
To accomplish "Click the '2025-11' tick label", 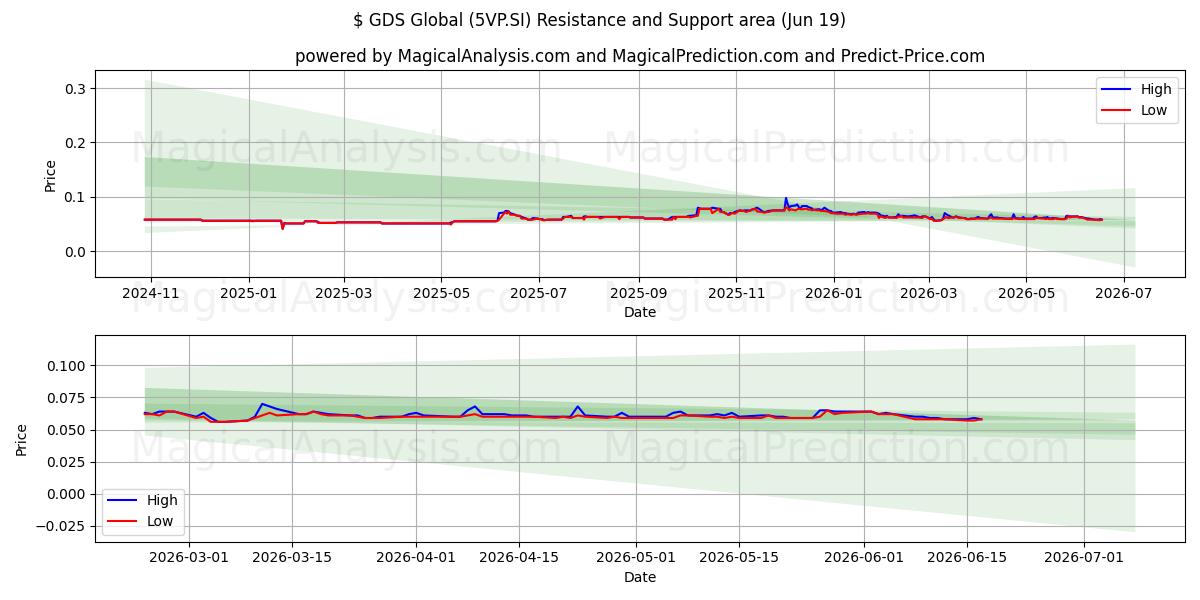I will (x=736, y=294).
